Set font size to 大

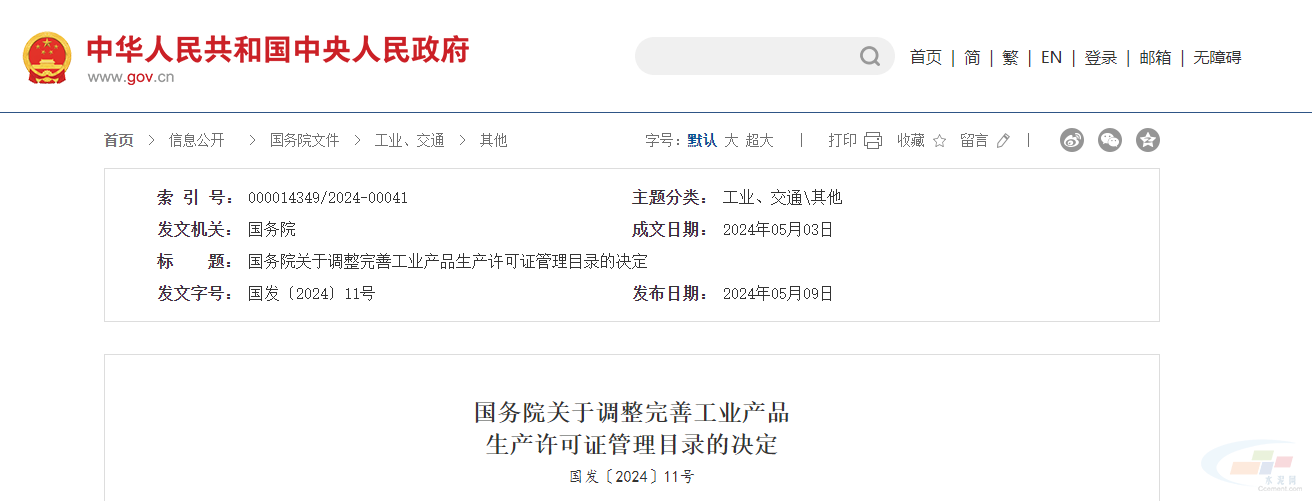click(731, 141)
